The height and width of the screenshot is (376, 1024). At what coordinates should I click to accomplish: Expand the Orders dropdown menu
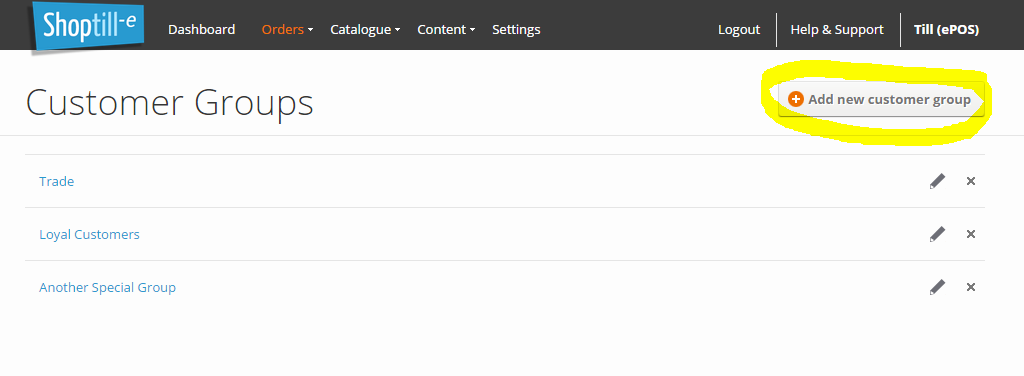[x=287, y=29]
